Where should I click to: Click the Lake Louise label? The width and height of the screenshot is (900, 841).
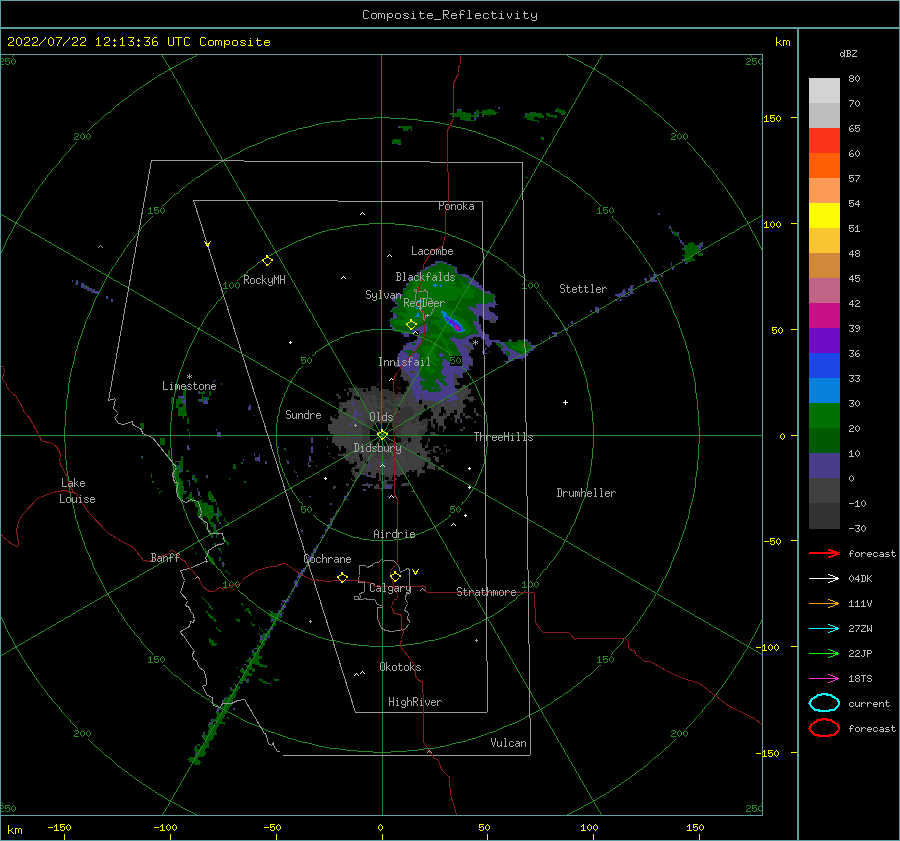click(x=77, y=491)
